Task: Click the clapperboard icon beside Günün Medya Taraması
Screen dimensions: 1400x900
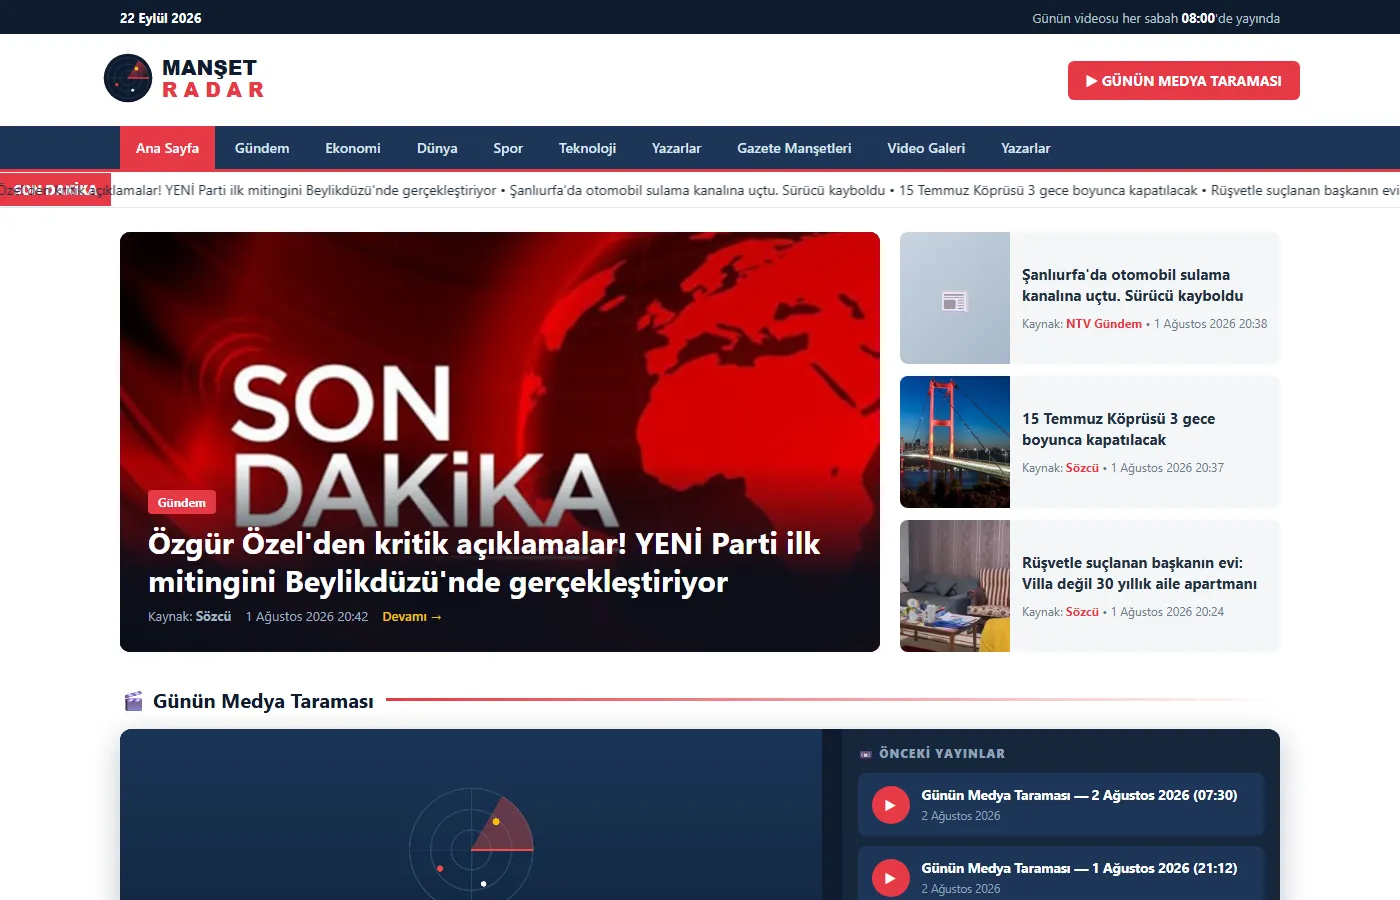Action: point(133,701)
